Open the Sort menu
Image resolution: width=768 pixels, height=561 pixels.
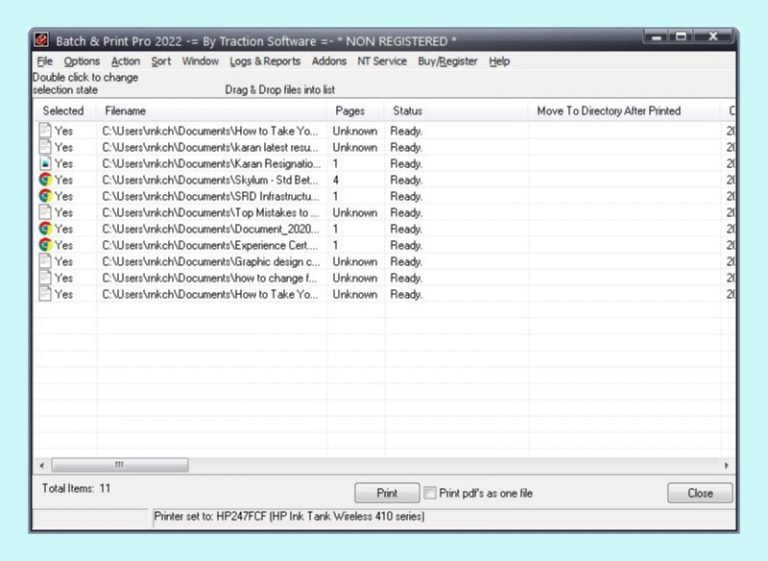161,61
